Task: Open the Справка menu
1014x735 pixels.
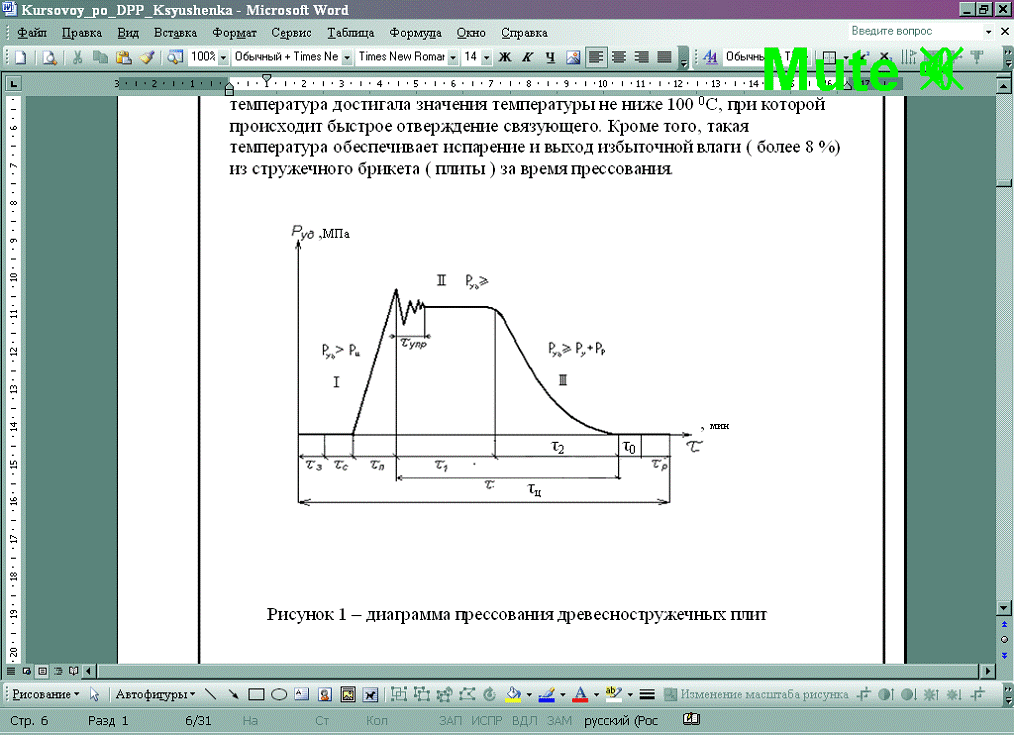Action: (x=524, y=33)
